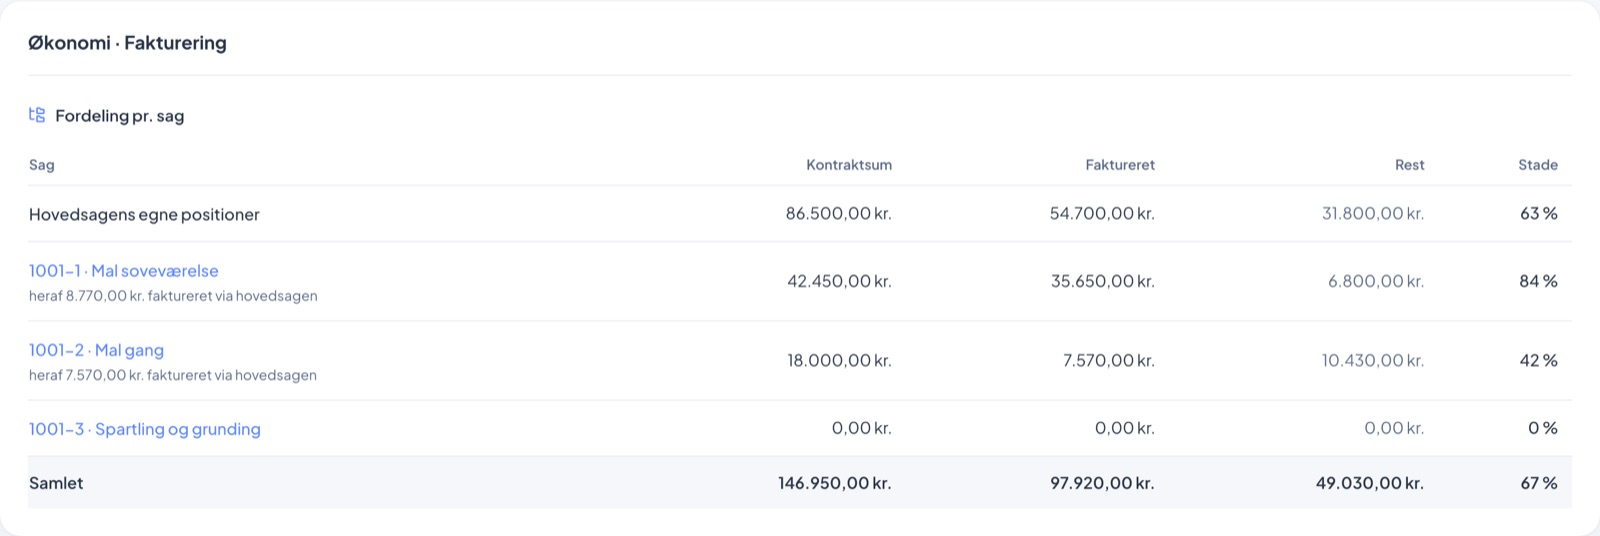The image size is (1600, 536).
Task: Click the 84 % stade value
Action: pyautogui.click(x=1538, y=281)
